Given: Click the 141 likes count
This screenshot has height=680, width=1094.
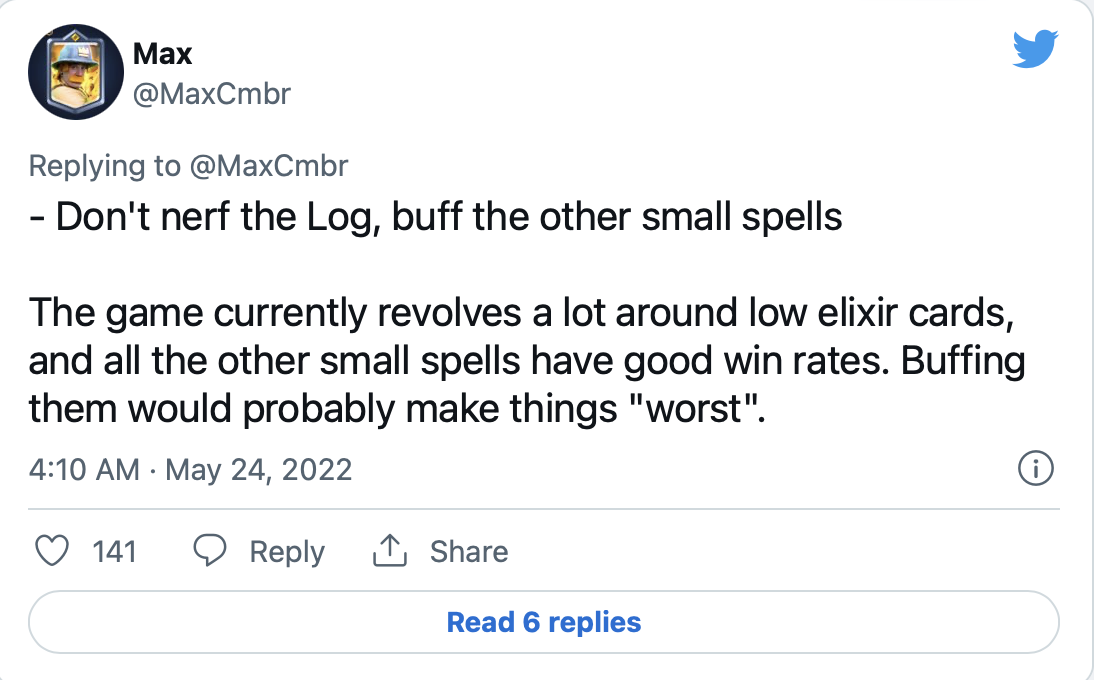Looking at the screenshot, I should pyautogui.click(x=114, y=552).
